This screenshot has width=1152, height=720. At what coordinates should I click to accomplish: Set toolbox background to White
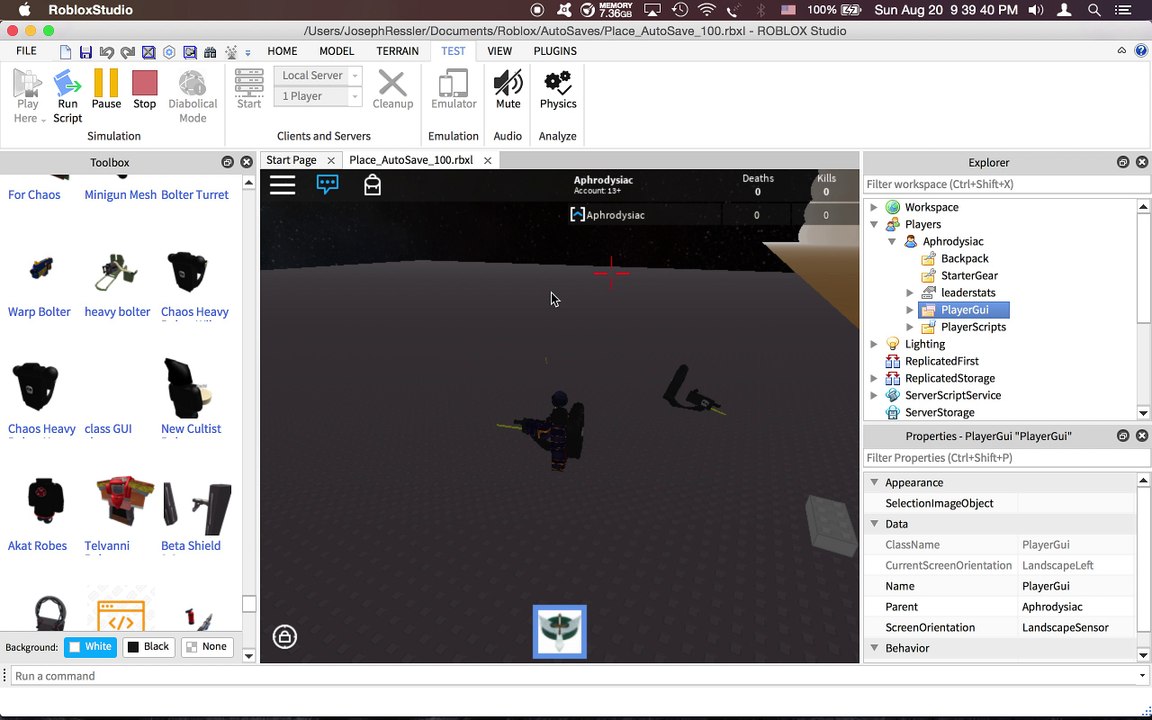tap(90, 647)
